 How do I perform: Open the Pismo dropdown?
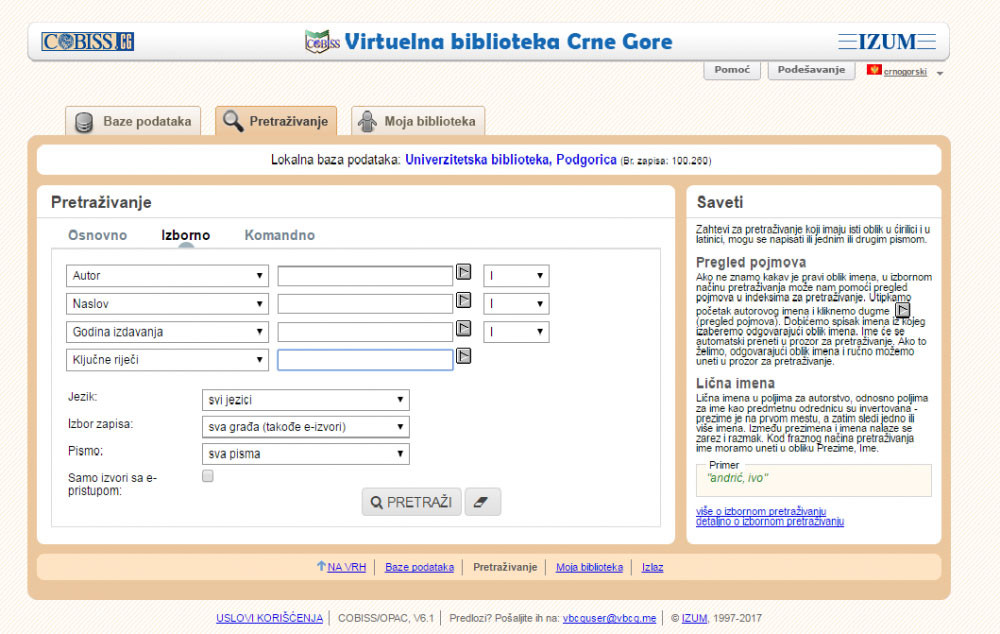(305, 454)
